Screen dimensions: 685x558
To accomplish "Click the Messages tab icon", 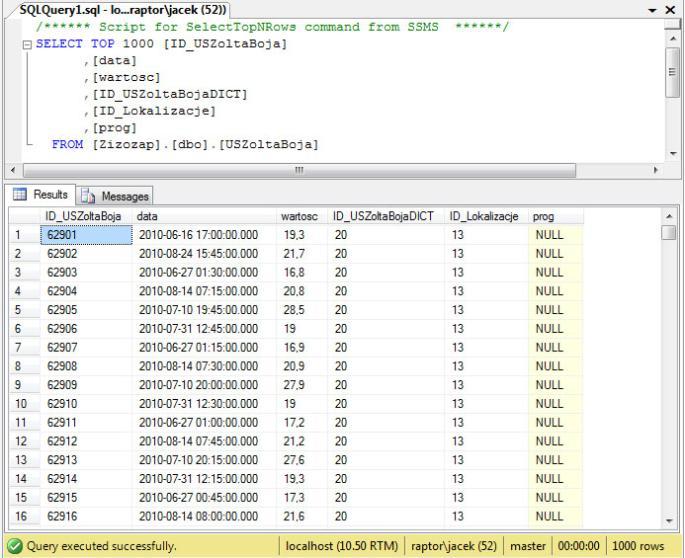I will click(x=88, y=197).
